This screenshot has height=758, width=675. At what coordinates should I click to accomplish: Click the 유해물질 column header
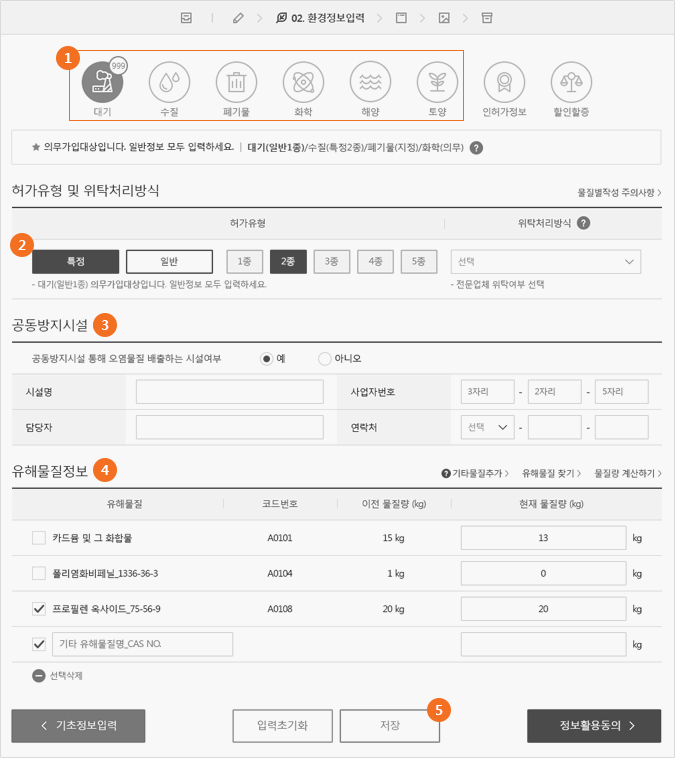pos(125,504)
